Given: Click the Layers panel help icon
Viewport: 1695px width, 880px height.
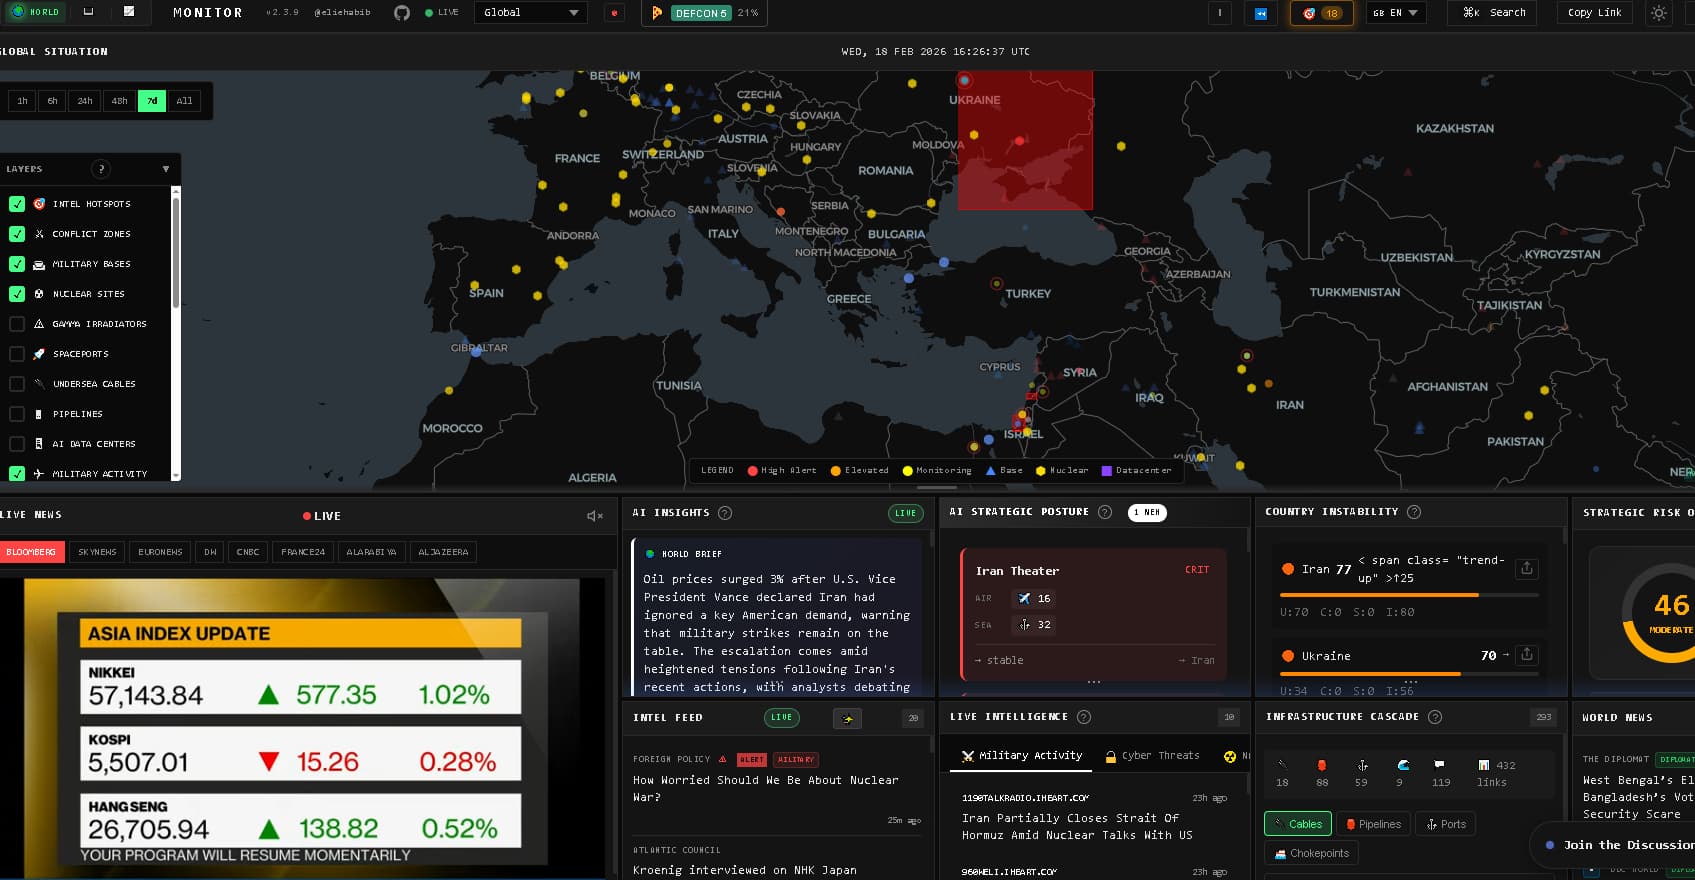Looking at the screenshot, I should coord(100,169).
